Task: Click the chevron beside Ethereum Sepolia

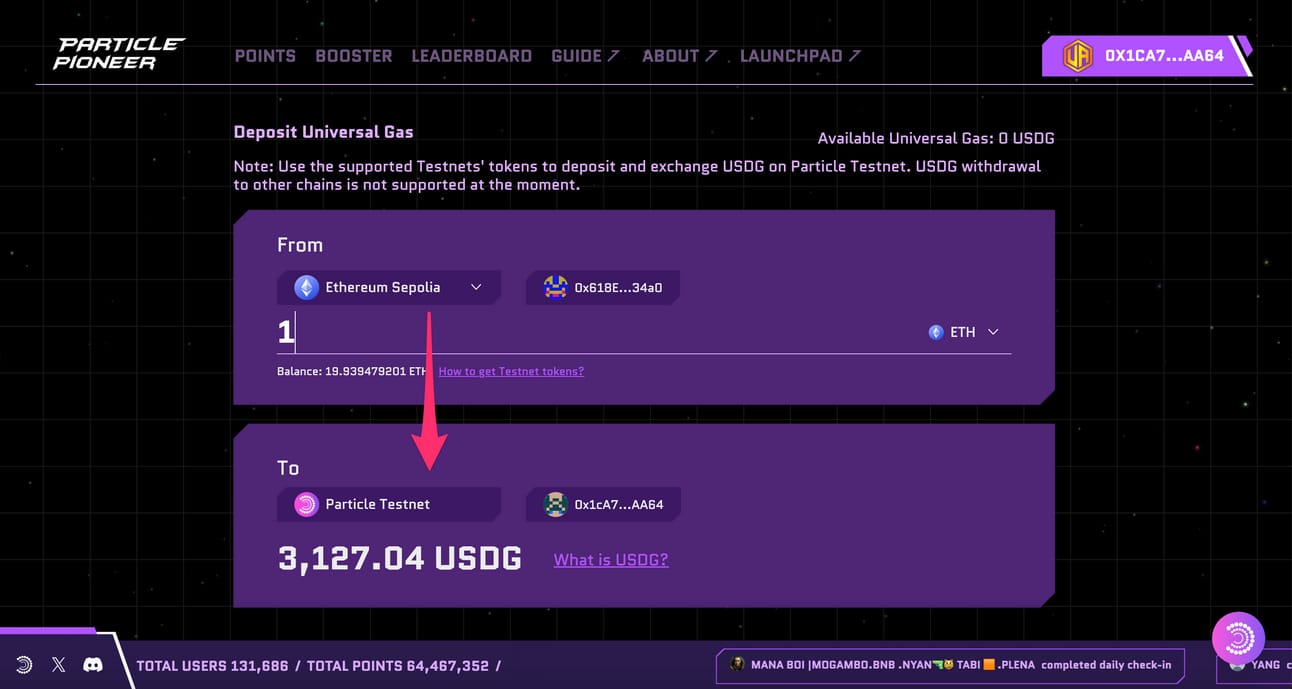Action: click(476, 287)
